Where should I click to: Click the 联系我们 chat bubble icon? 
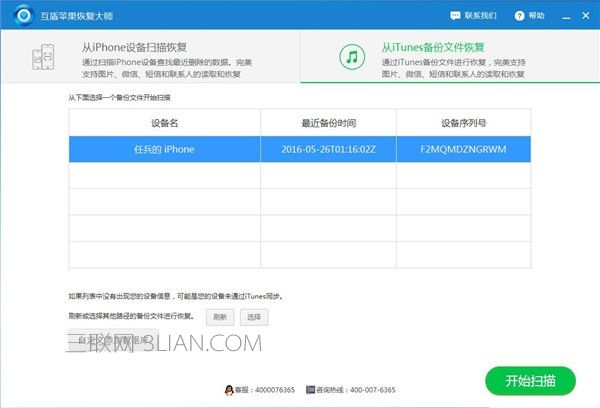click(455, 16)
